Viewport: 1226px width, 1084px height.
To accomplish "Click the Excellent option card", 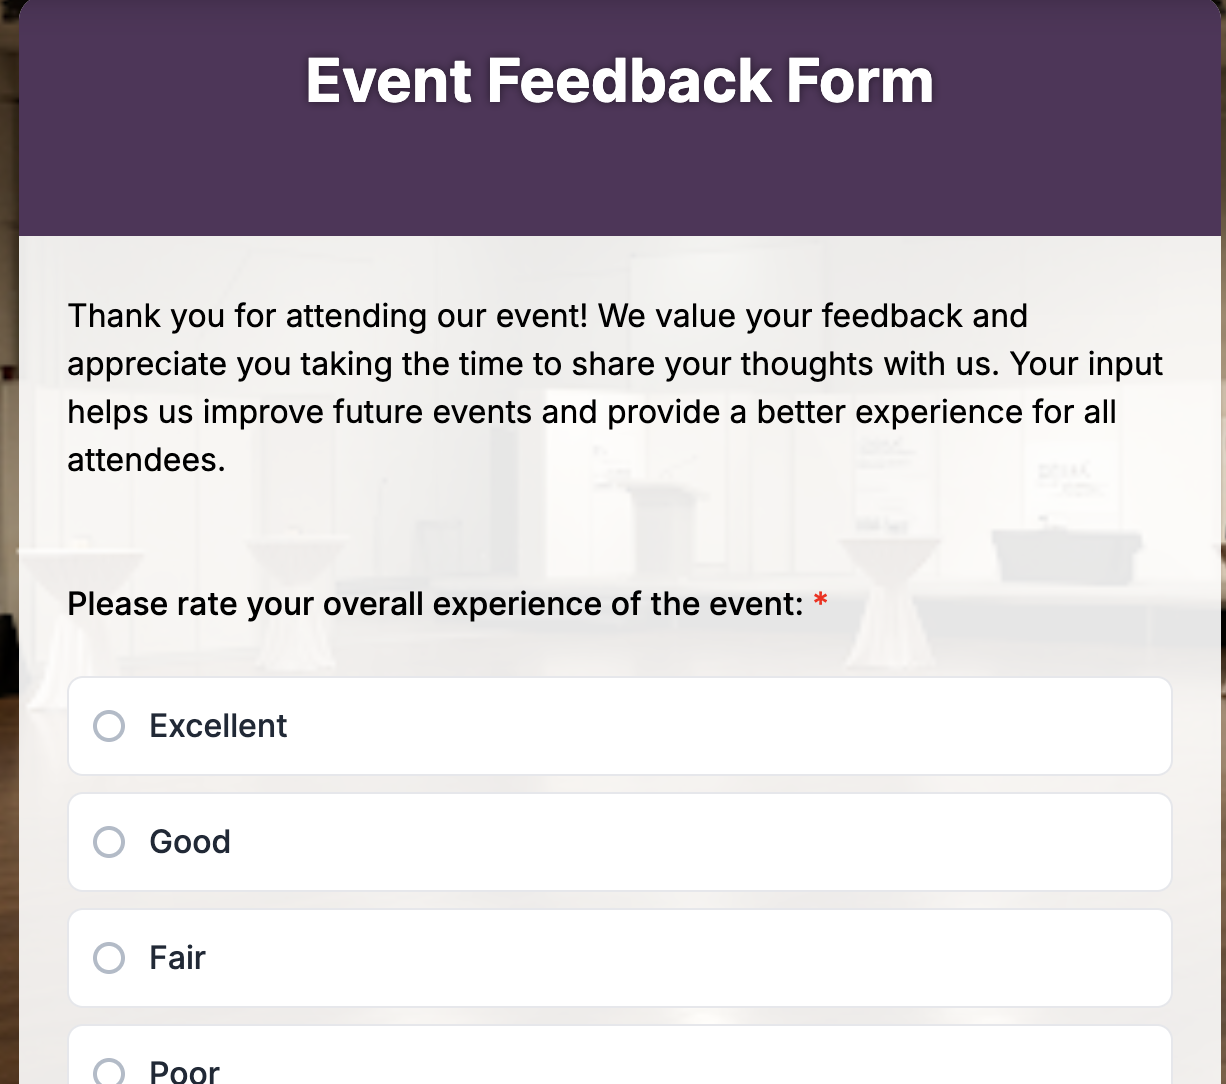I will 619,726.
